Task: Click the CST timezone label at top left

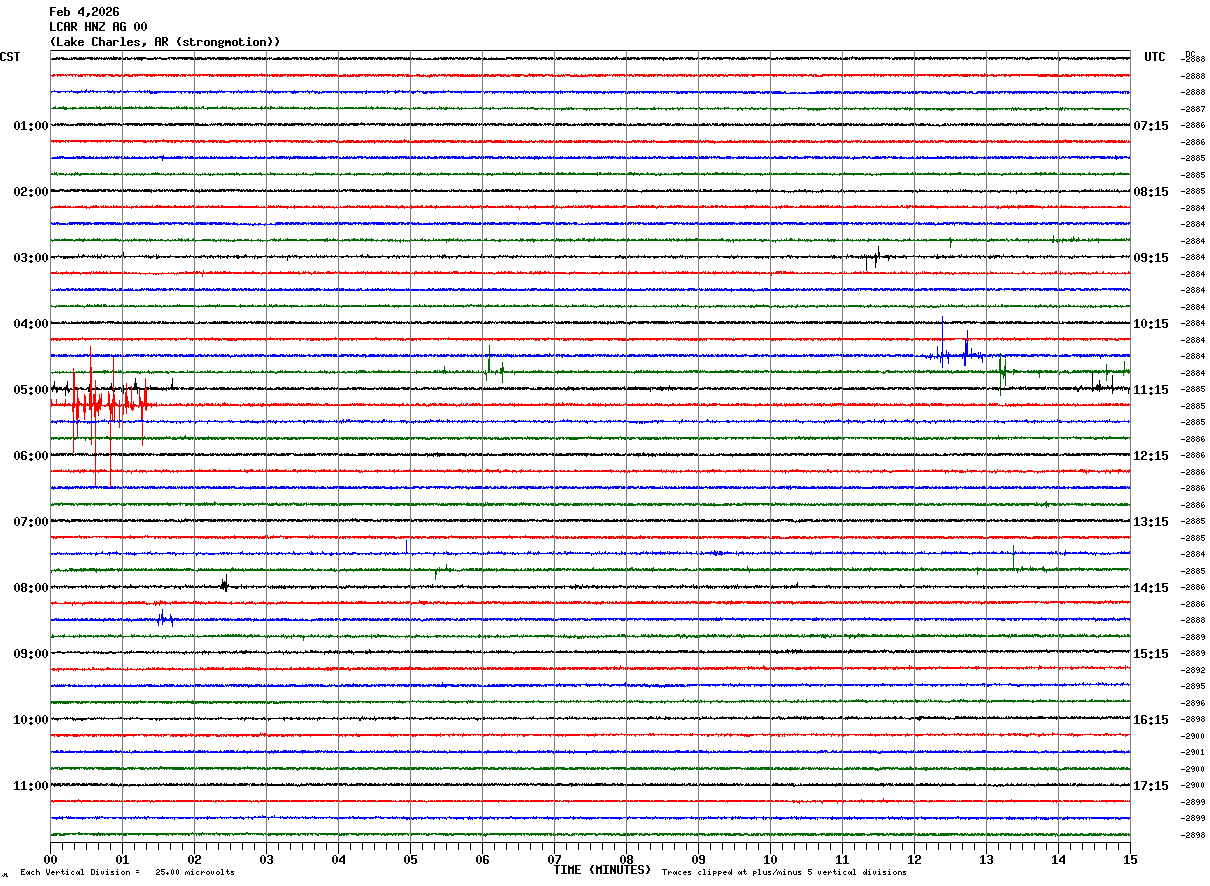Action: coord(10,57)
